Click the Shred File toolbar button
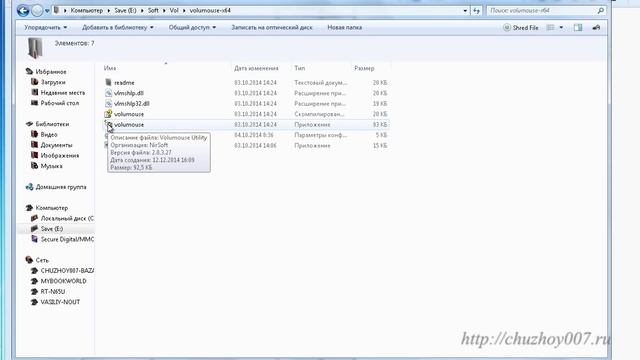This screenshot has width=640, height=360. 521,28
